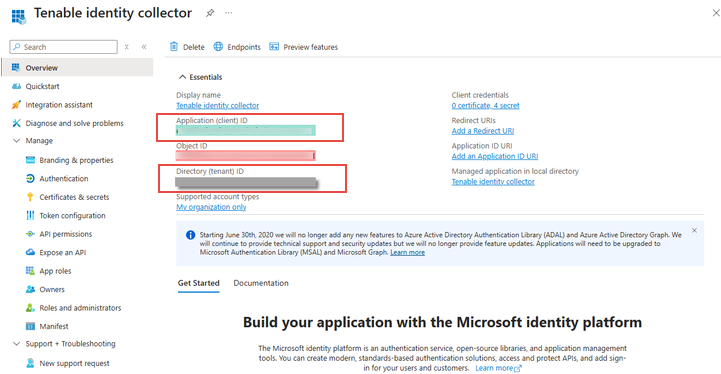The width and height of the screenshot is (721, 374).
Task: Open the Quickstart sidebar icon
Action: pyautogui.click(x=17, y=86)
